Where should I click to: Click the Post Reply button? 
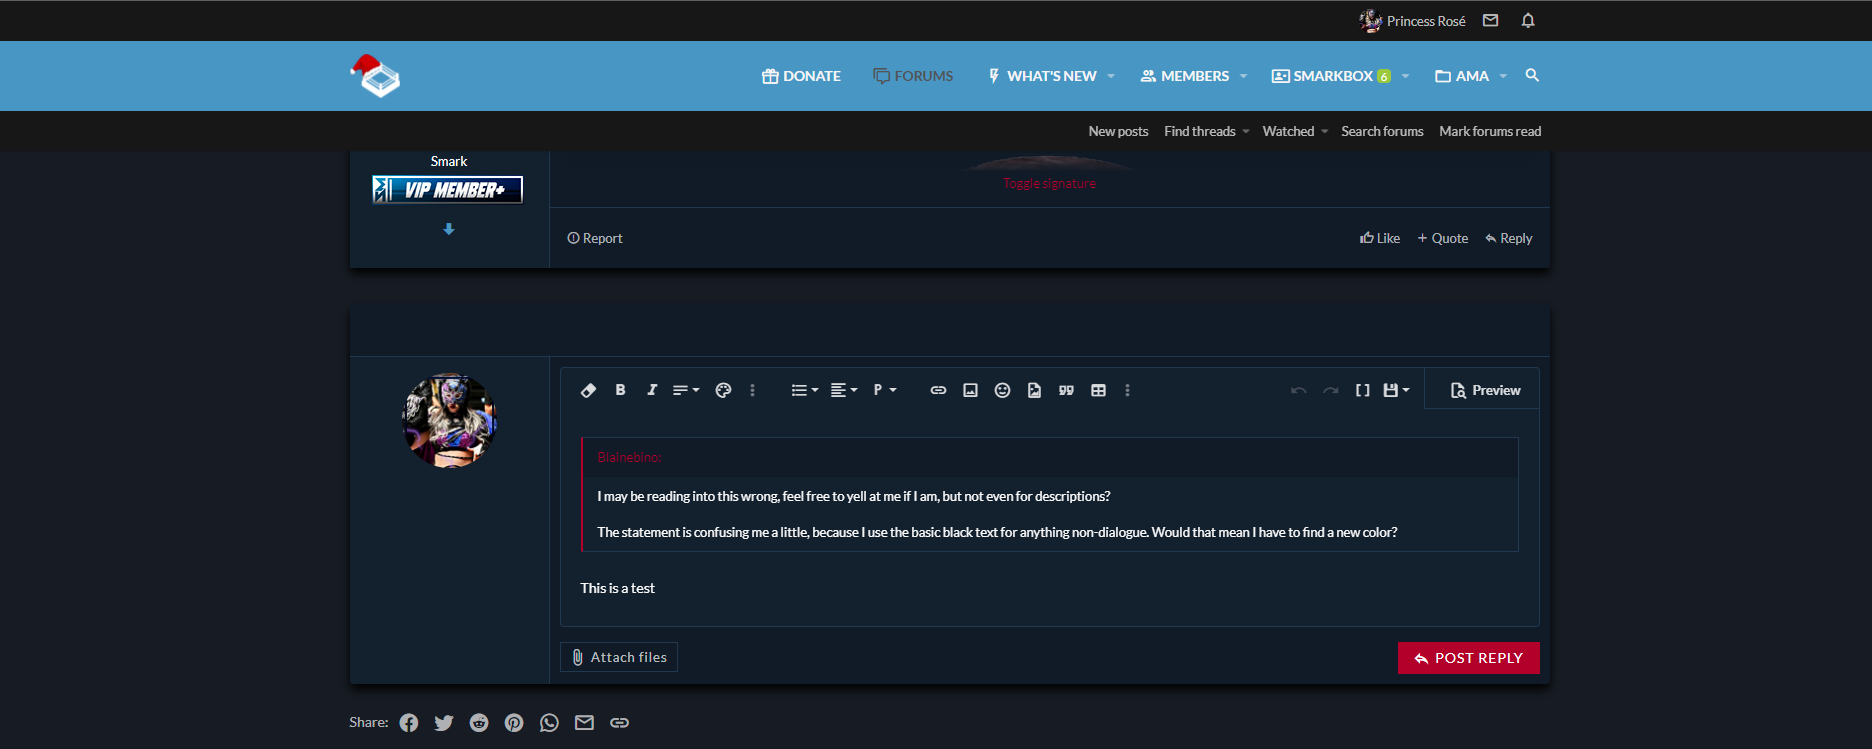pyautogui.click(x=1468, y=658)
